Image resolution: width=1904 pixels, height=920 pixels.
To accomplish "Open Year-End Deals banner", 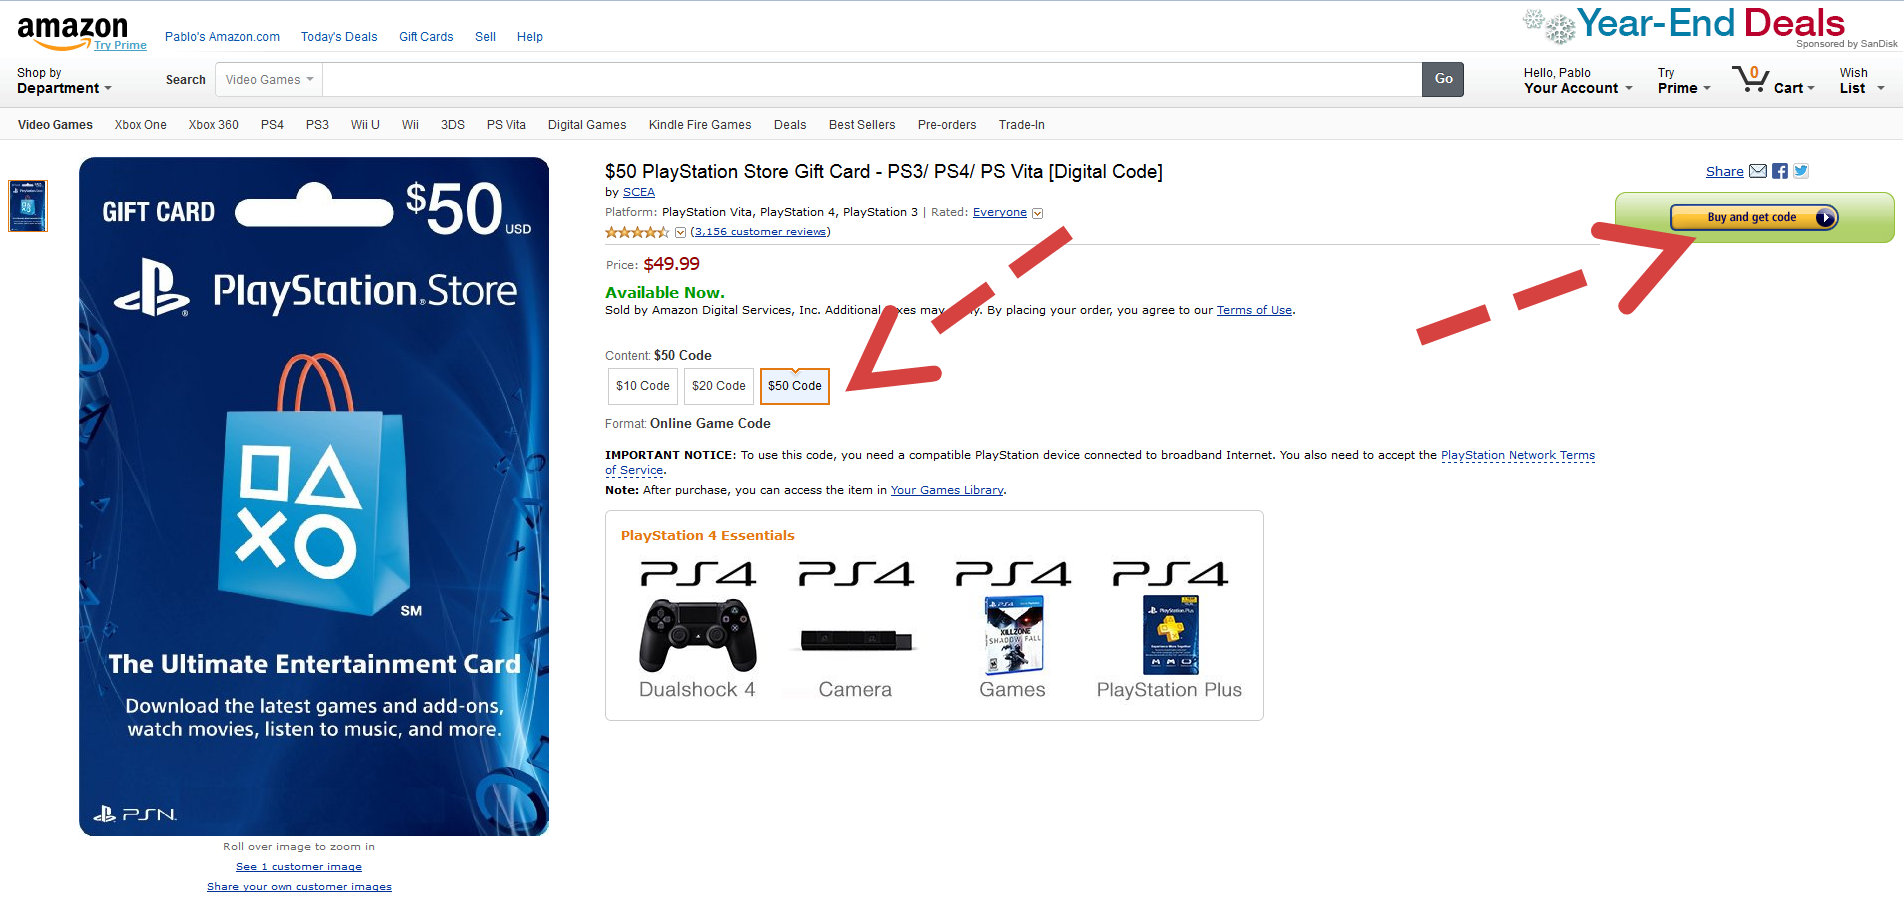I will (1710, 25).
